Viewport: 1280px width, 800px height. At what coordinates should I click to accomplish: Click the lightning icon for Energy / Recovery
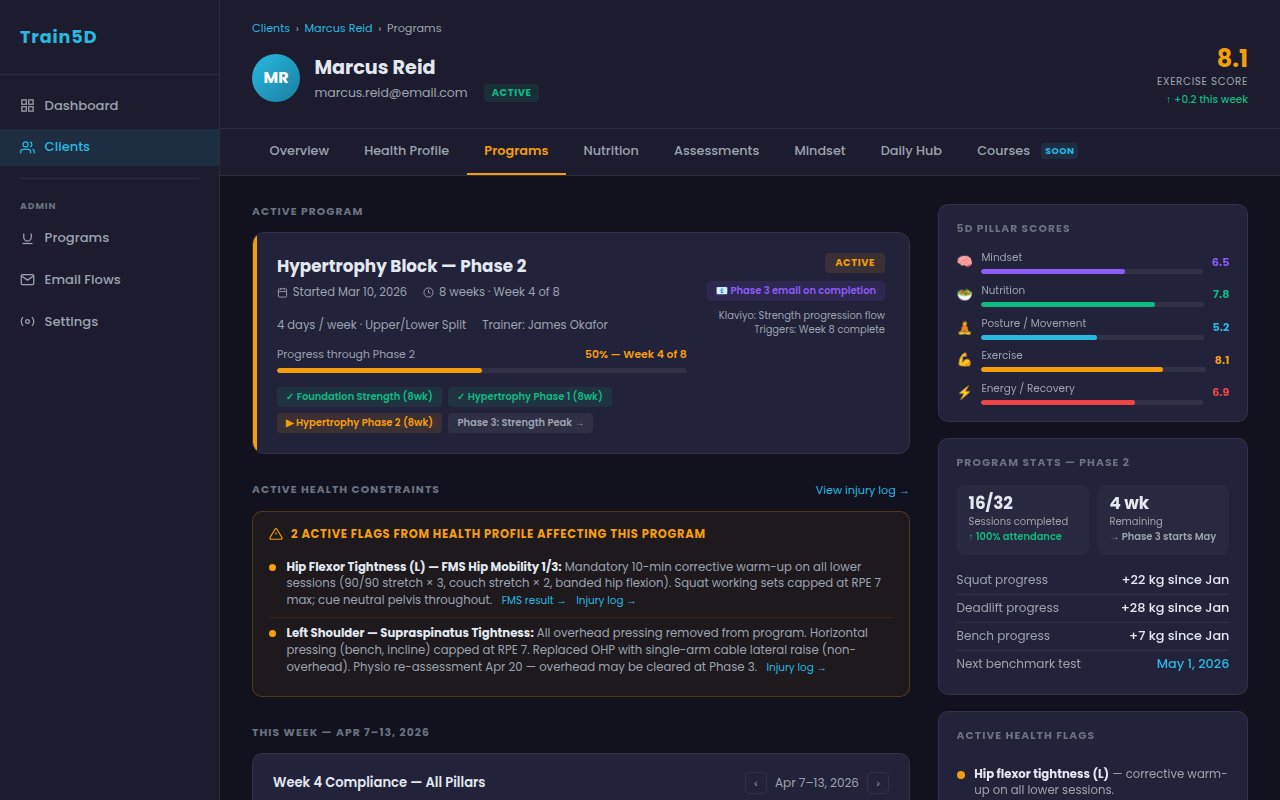(965, 392)
